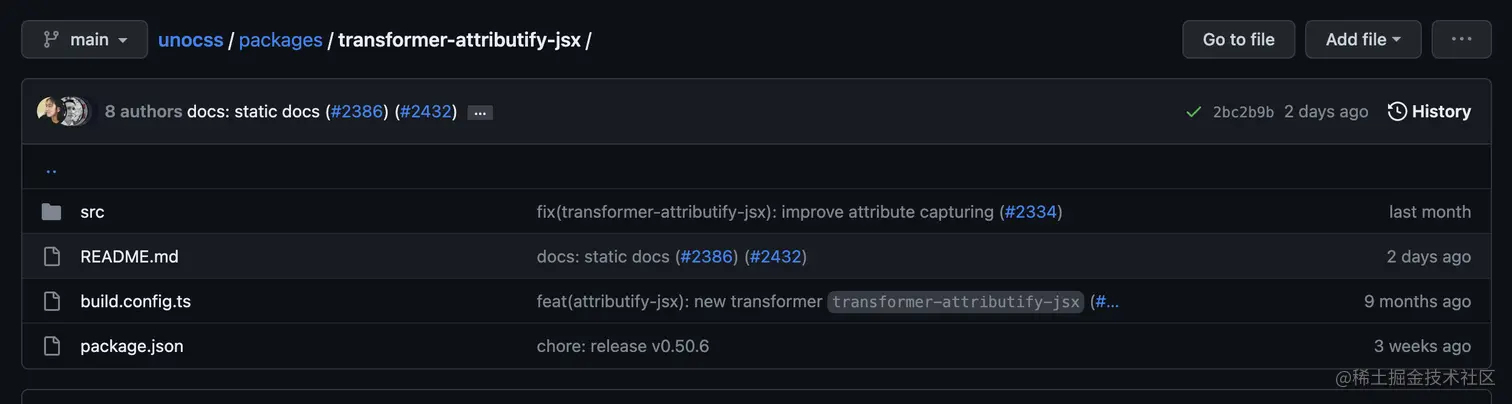
Task: Click the Go to file button
Action: [1238, 40]
